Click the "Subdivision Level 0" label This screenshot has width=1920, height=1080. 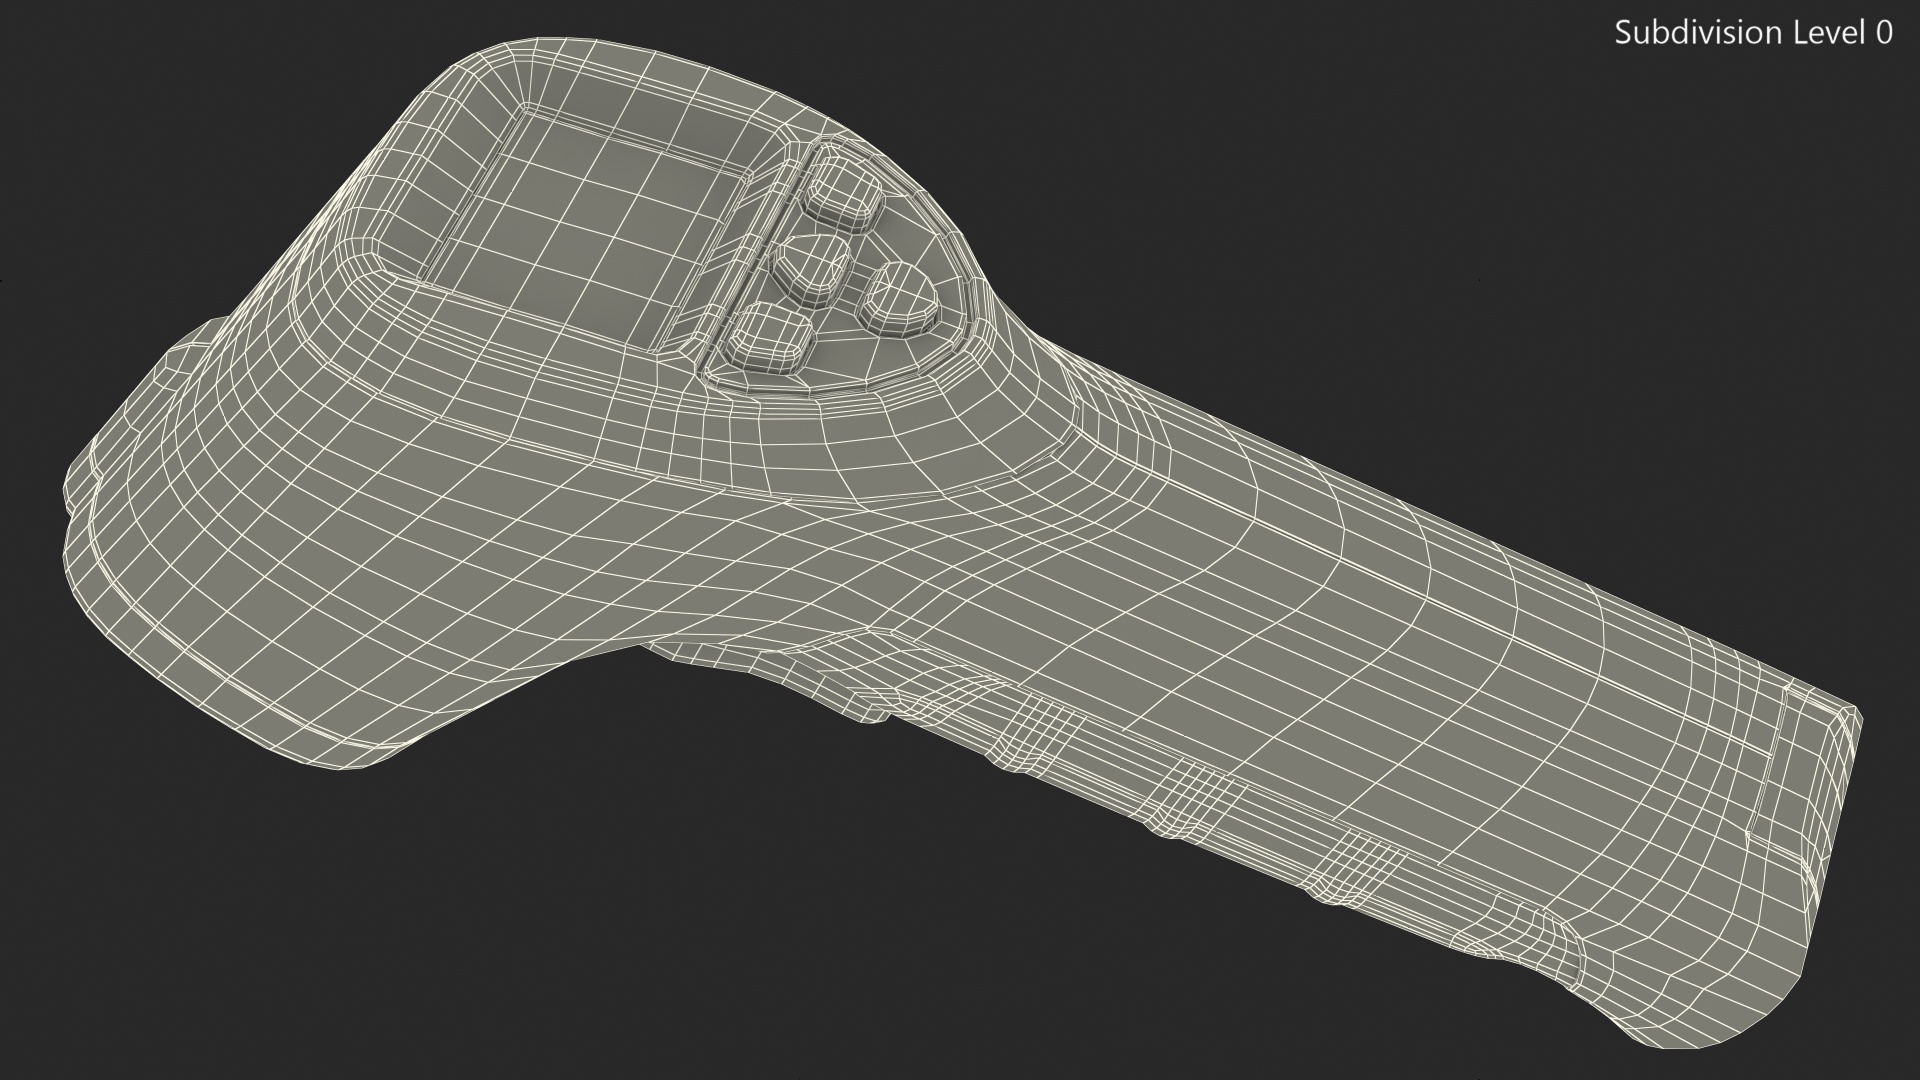(1753, 33)
